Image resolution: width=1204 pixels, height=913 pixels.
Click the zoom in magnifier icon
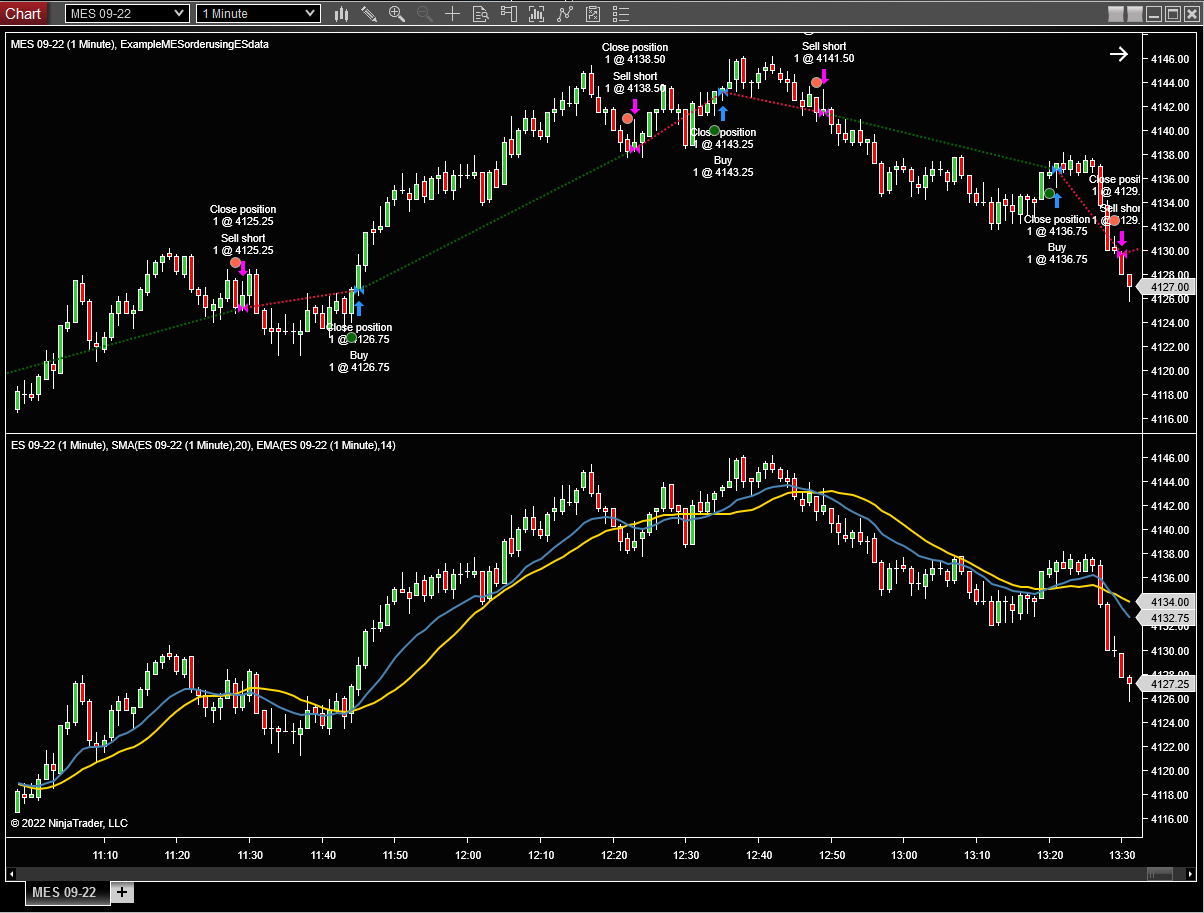point(397,13)
